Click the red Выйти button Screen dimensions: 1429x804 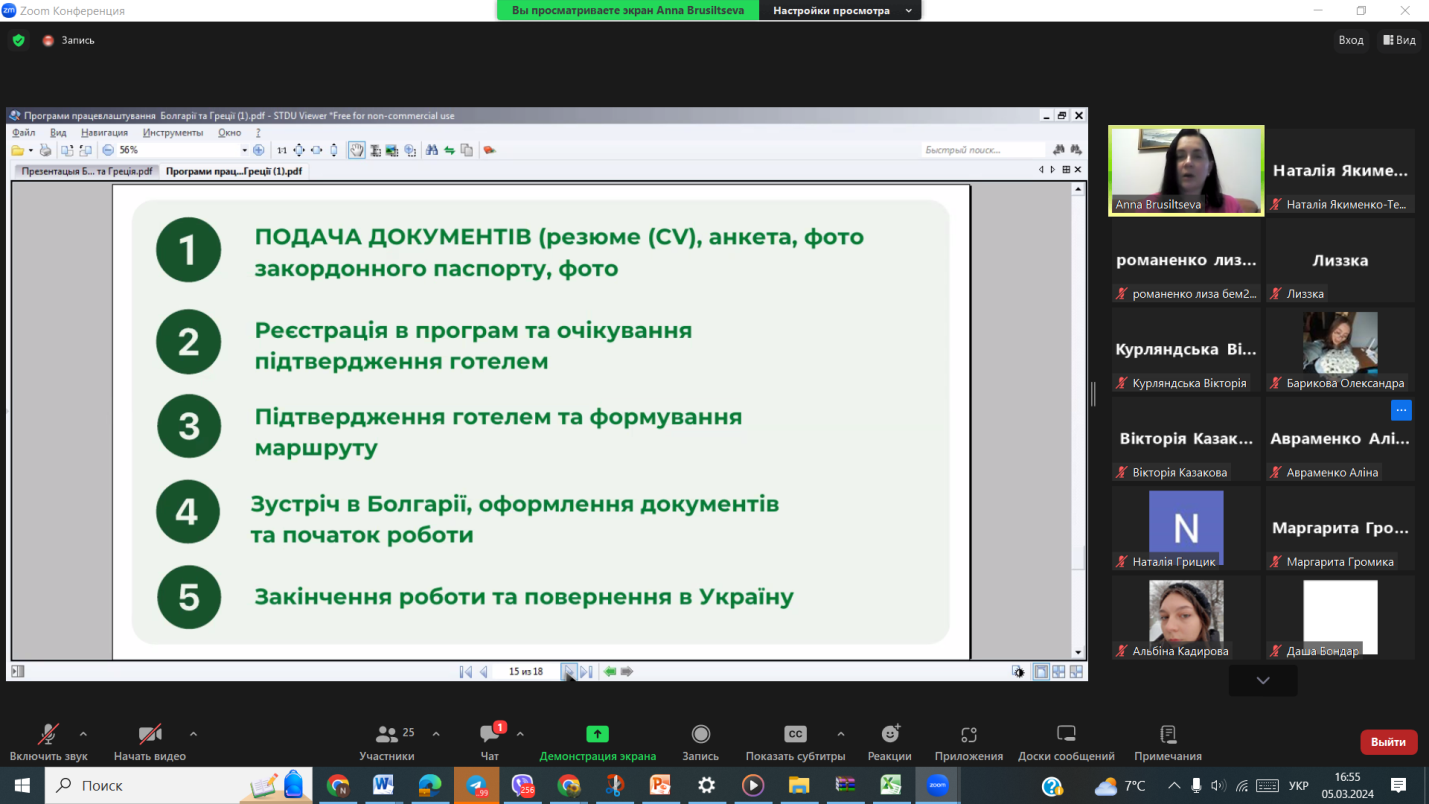pyautogui.click(x=1388, y=742)
